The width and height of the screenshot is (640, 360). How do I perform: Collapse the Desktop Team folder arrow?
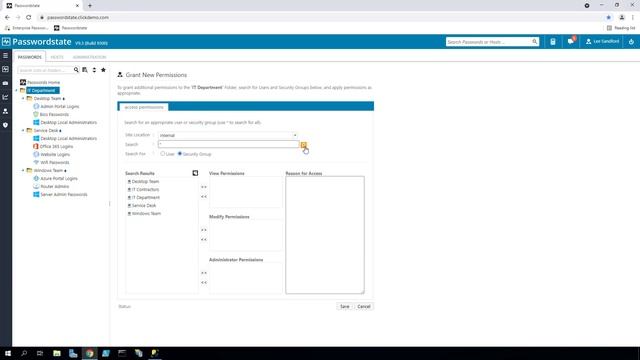point(23,98)
